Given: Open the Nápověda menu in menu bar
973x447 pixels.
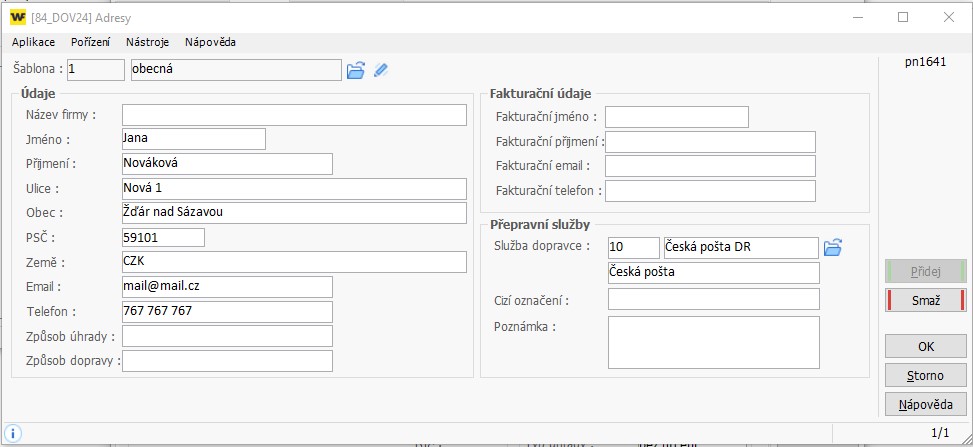Looking at the screenshot, I should pyautogui.click(x=210, y=42).
